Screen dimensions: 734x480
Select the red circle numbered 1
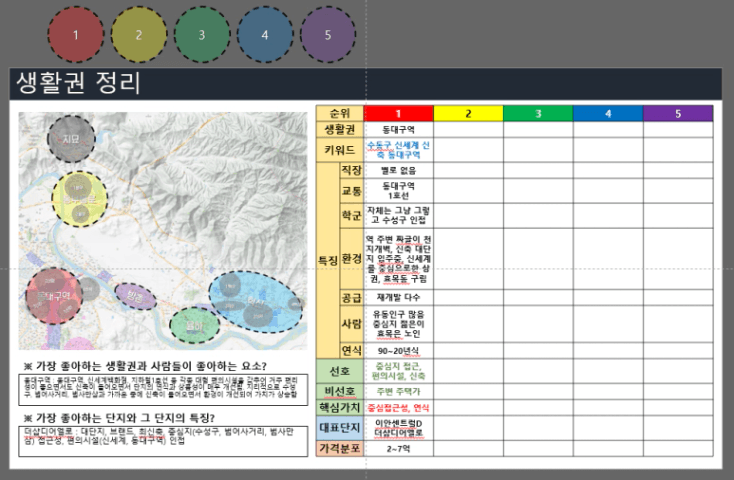click(76, 35)
